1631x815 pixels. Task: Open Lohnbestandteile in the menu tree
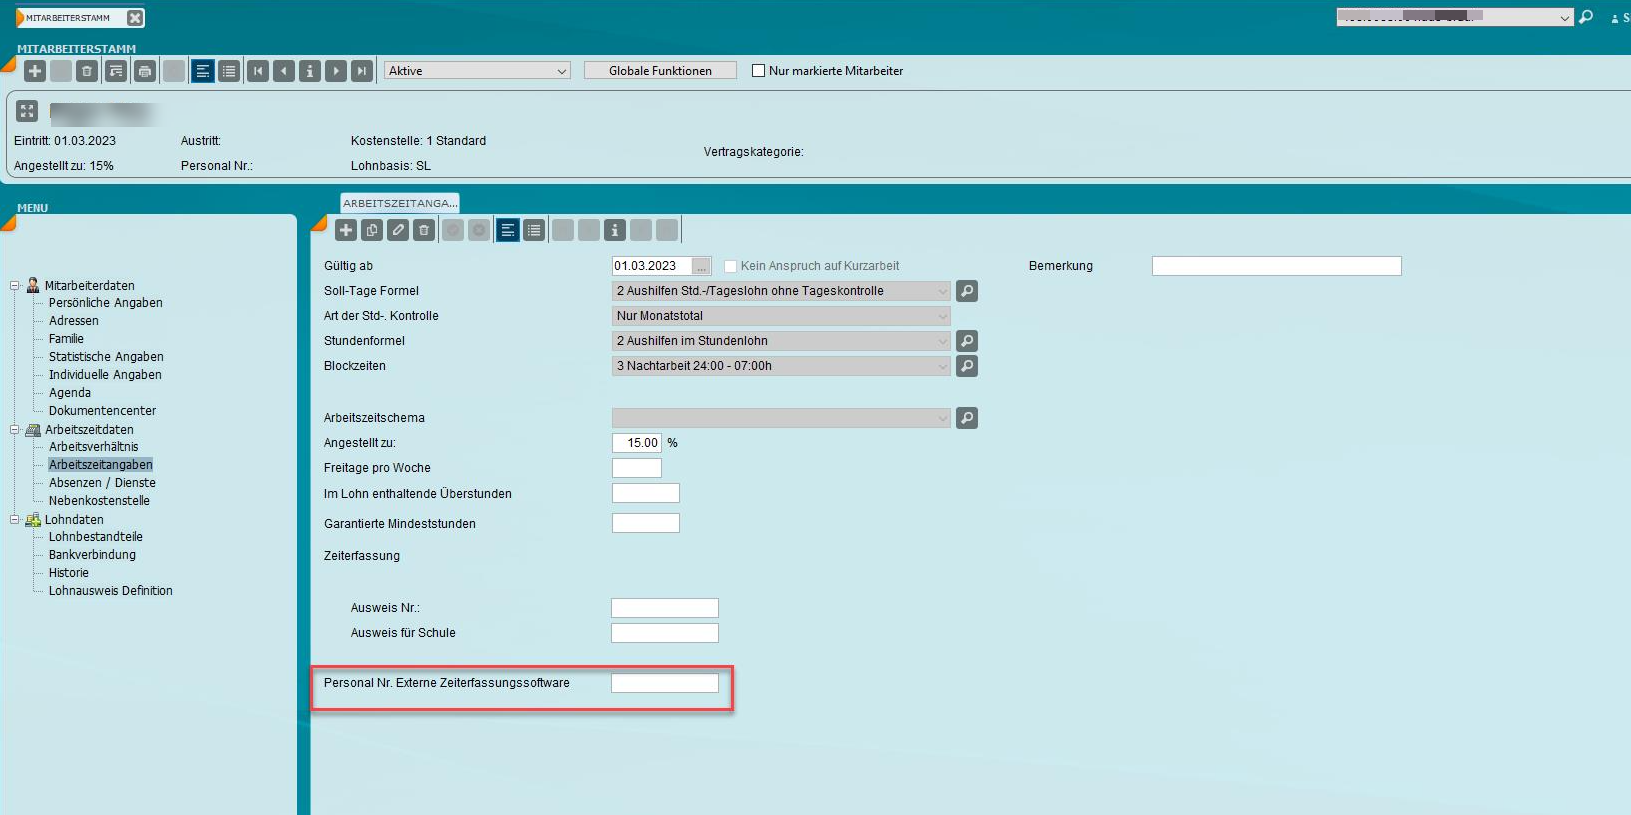96,537
